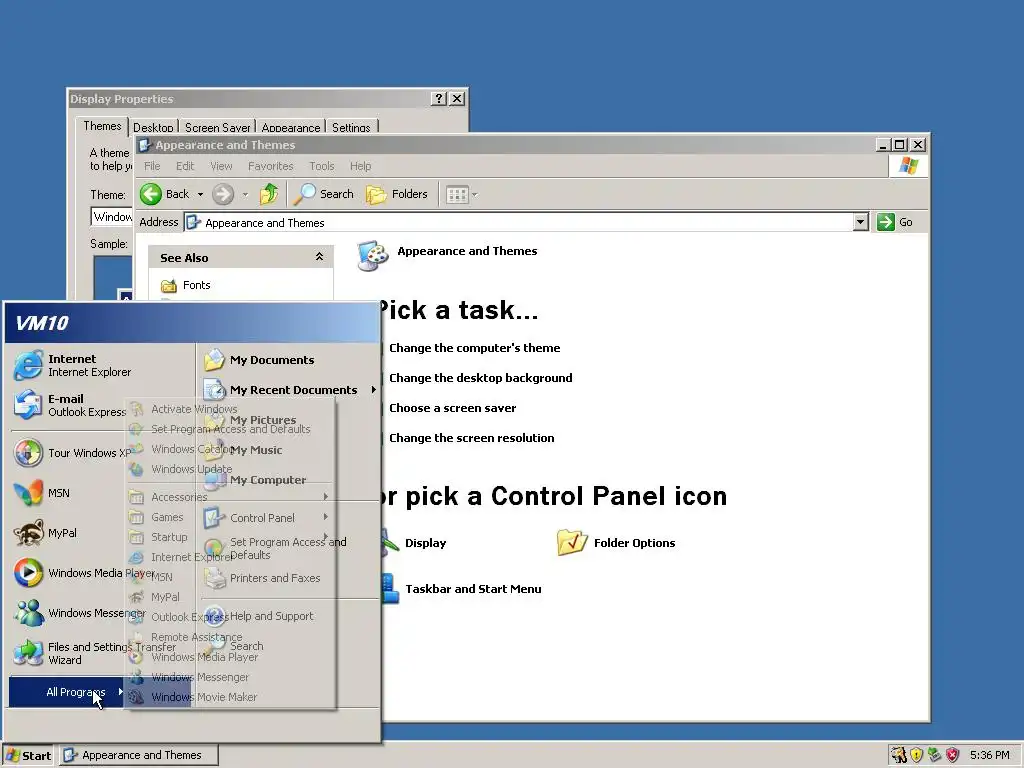Viewport: 1024px width, 768px height.
Task: Click Appearance and Themes taskbar button
Action: point(140,756)
